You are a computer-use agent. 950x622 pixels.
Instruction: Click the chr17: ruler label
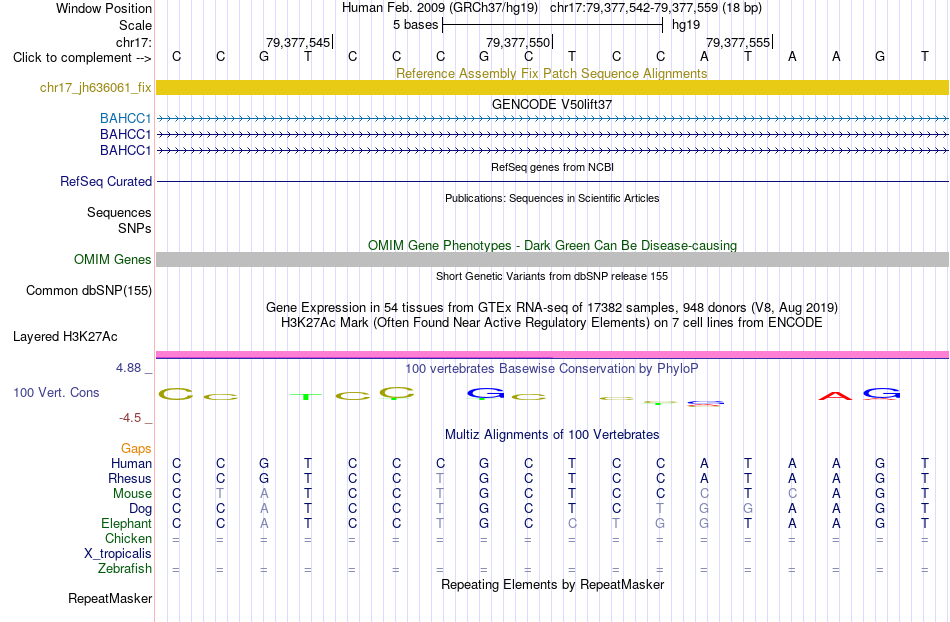coord(133,42)
